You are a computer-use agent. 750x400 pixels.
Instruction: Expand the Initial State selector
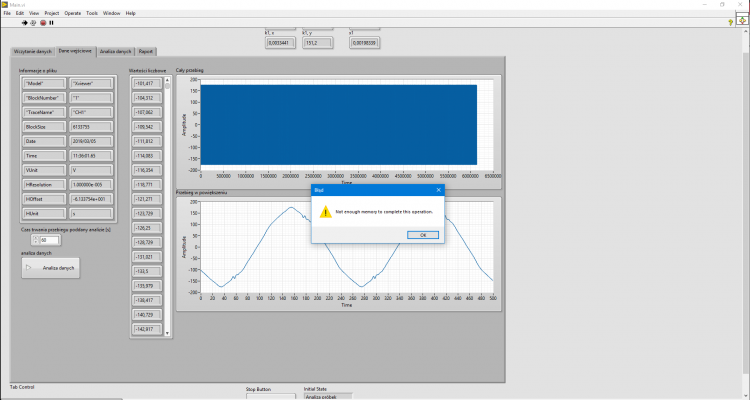coord(328,397)
